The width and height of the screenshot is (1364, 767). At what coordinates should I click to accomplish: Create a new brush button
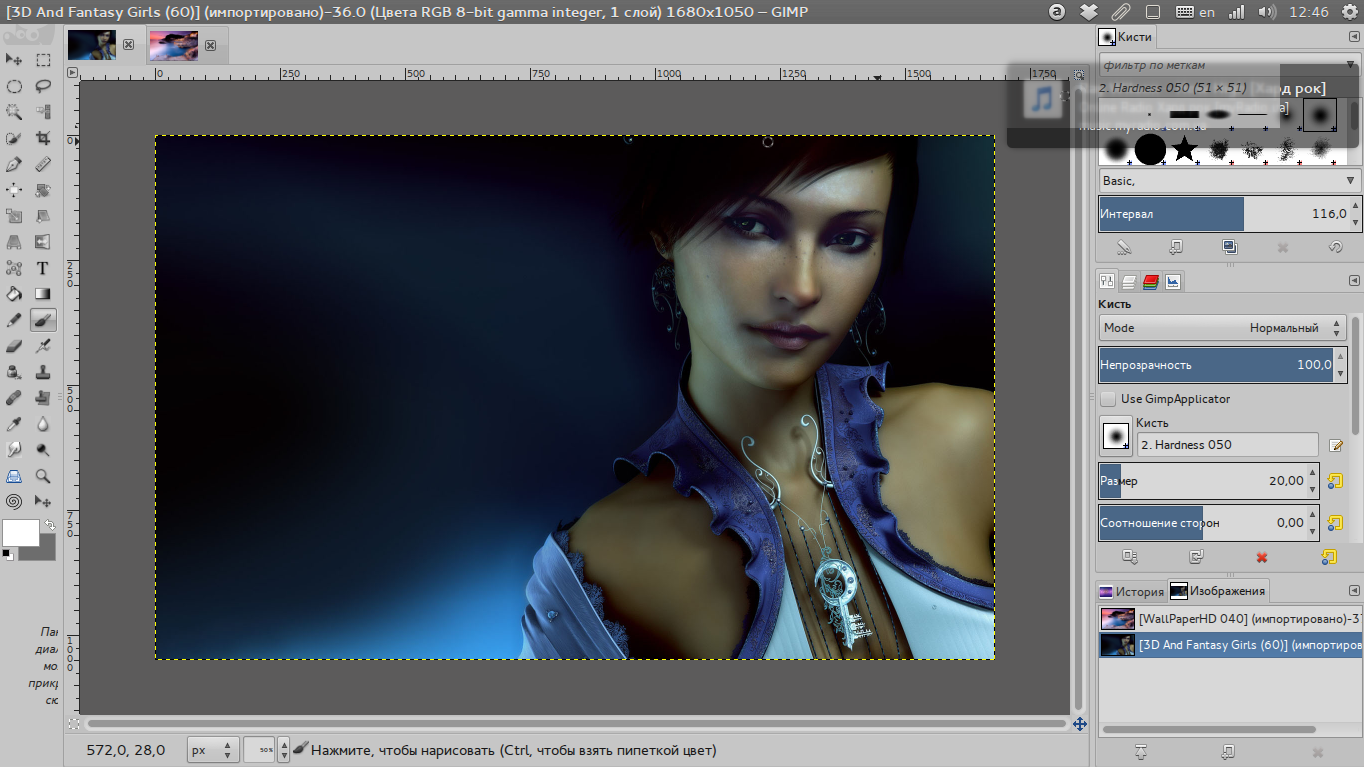pyautogui.click(x=1176, y=247)
